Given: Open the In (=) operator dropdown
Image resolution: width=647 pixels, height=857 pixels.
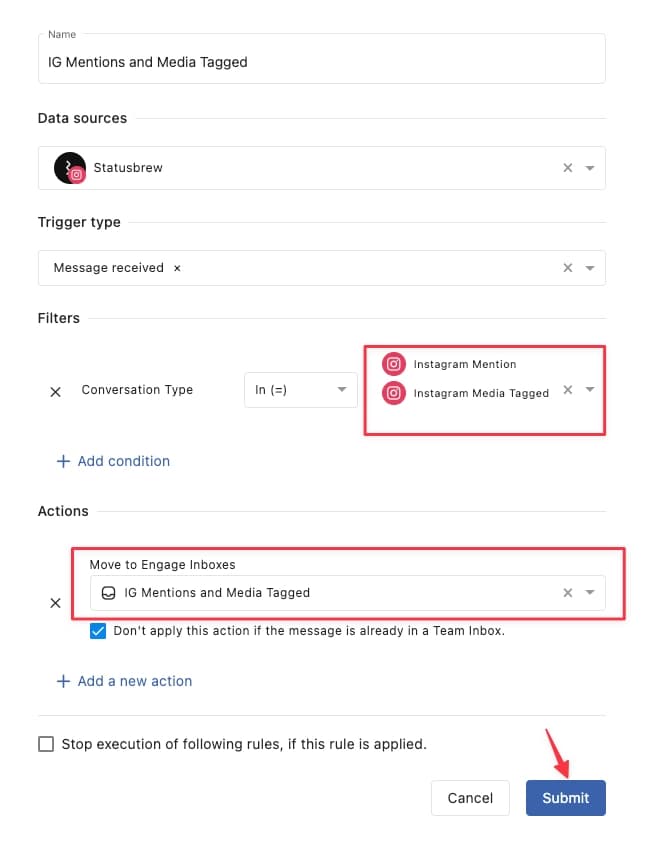Looking at the screenshot, I should (x=300, y=390).
